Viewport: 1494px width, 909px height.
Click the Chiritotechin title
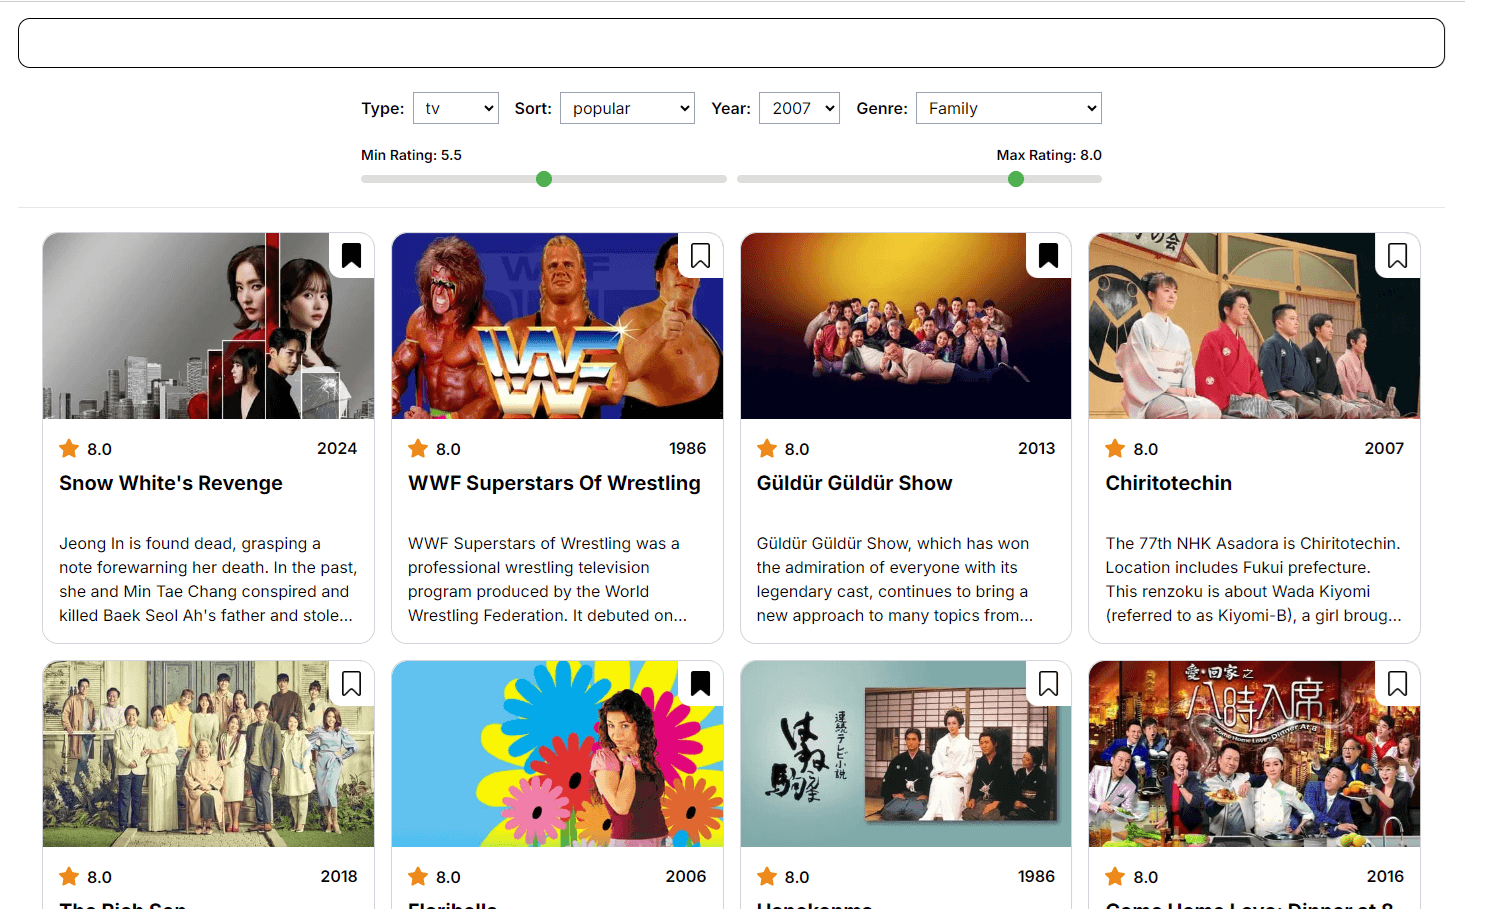pos(1168,483)
